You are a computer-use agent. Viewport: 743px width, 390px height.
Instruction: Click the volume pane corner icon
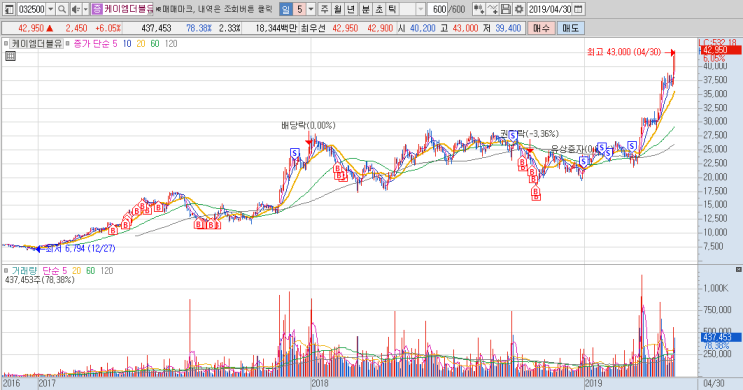[x=738, y=269]
